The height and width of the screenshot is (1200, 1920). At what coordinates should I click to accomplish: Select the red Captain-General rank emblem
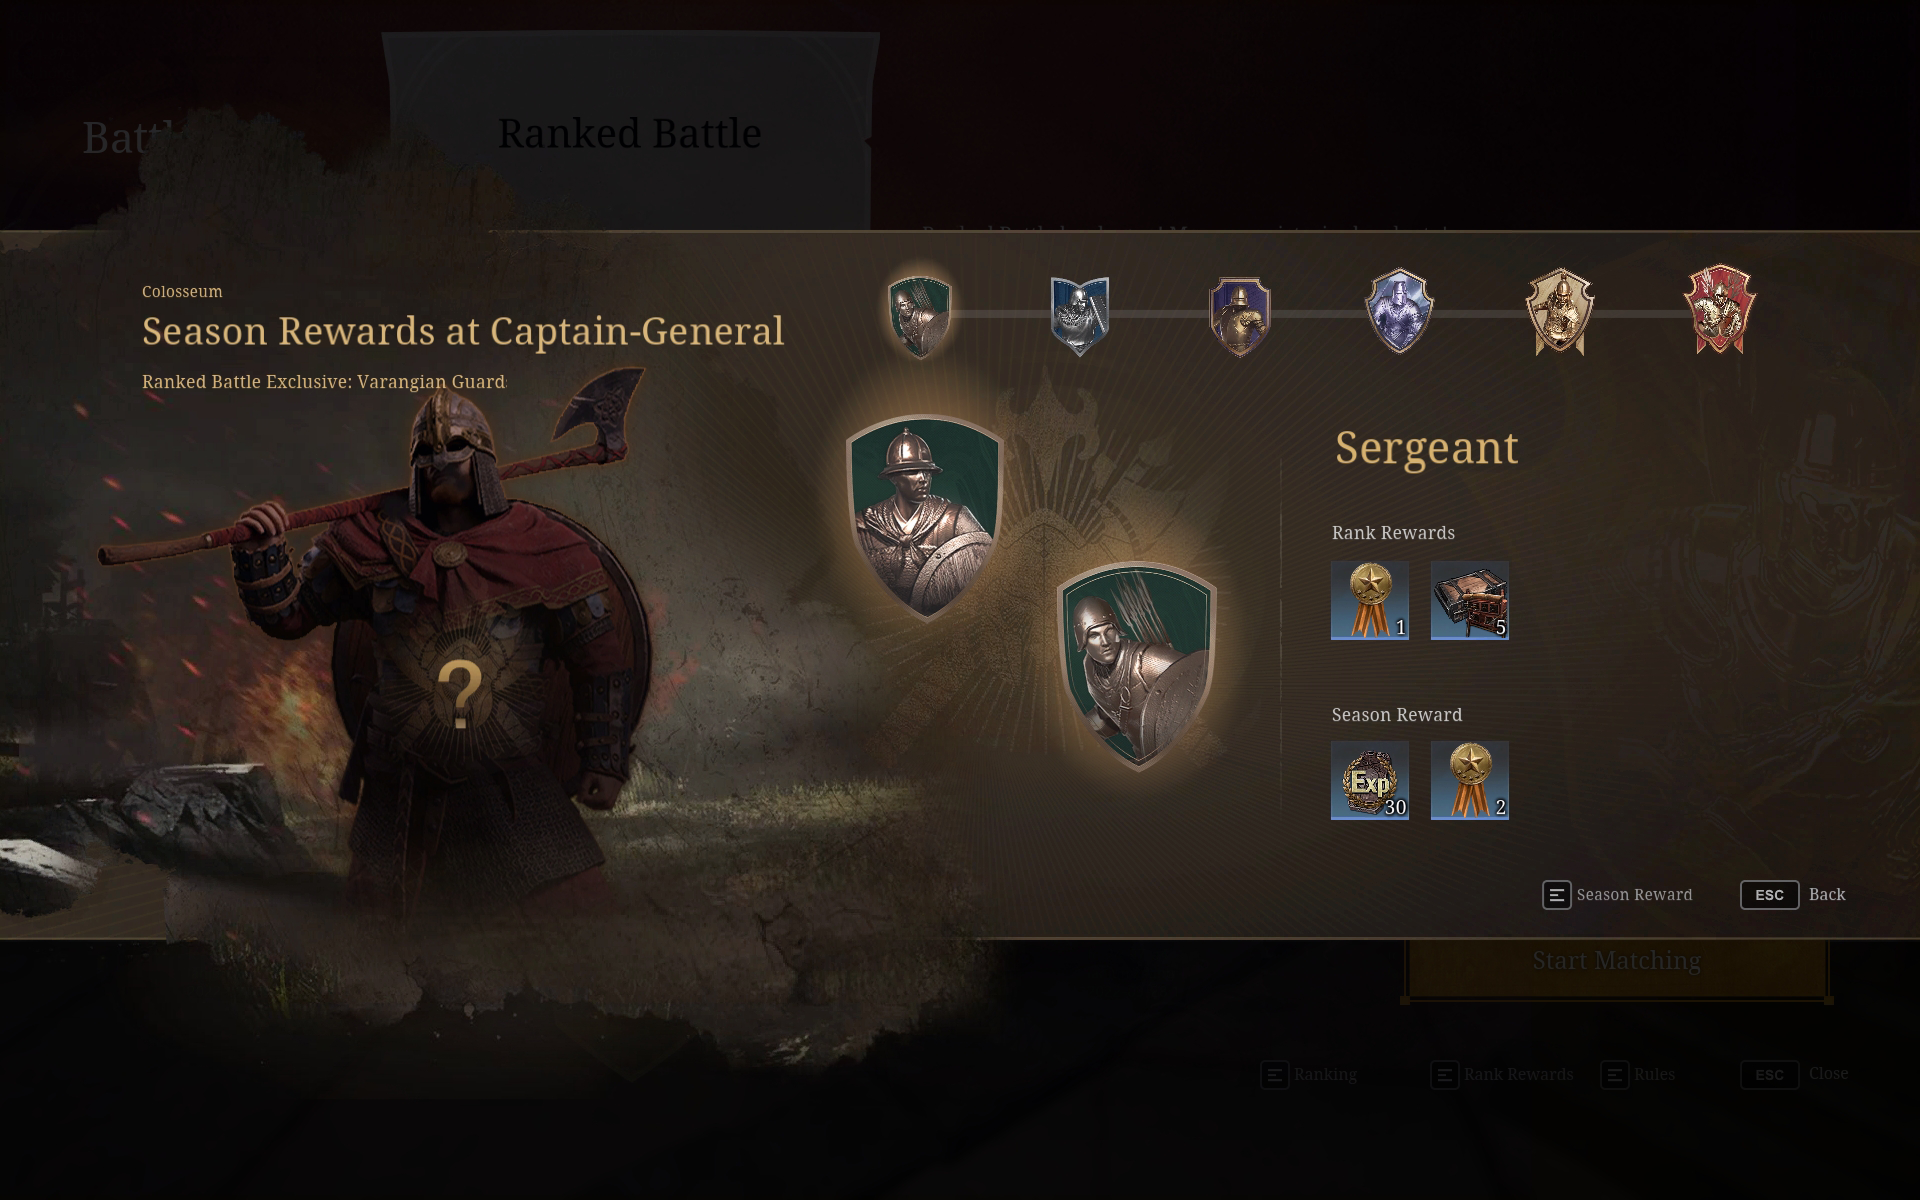click(x=1720, y=310)
